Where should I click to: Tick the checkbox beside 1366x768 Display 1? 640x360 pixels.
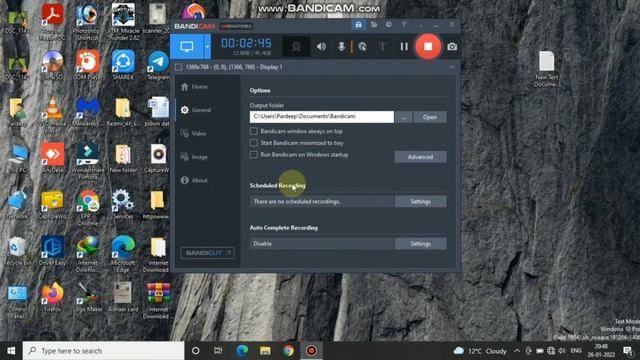tap(178, 67)
